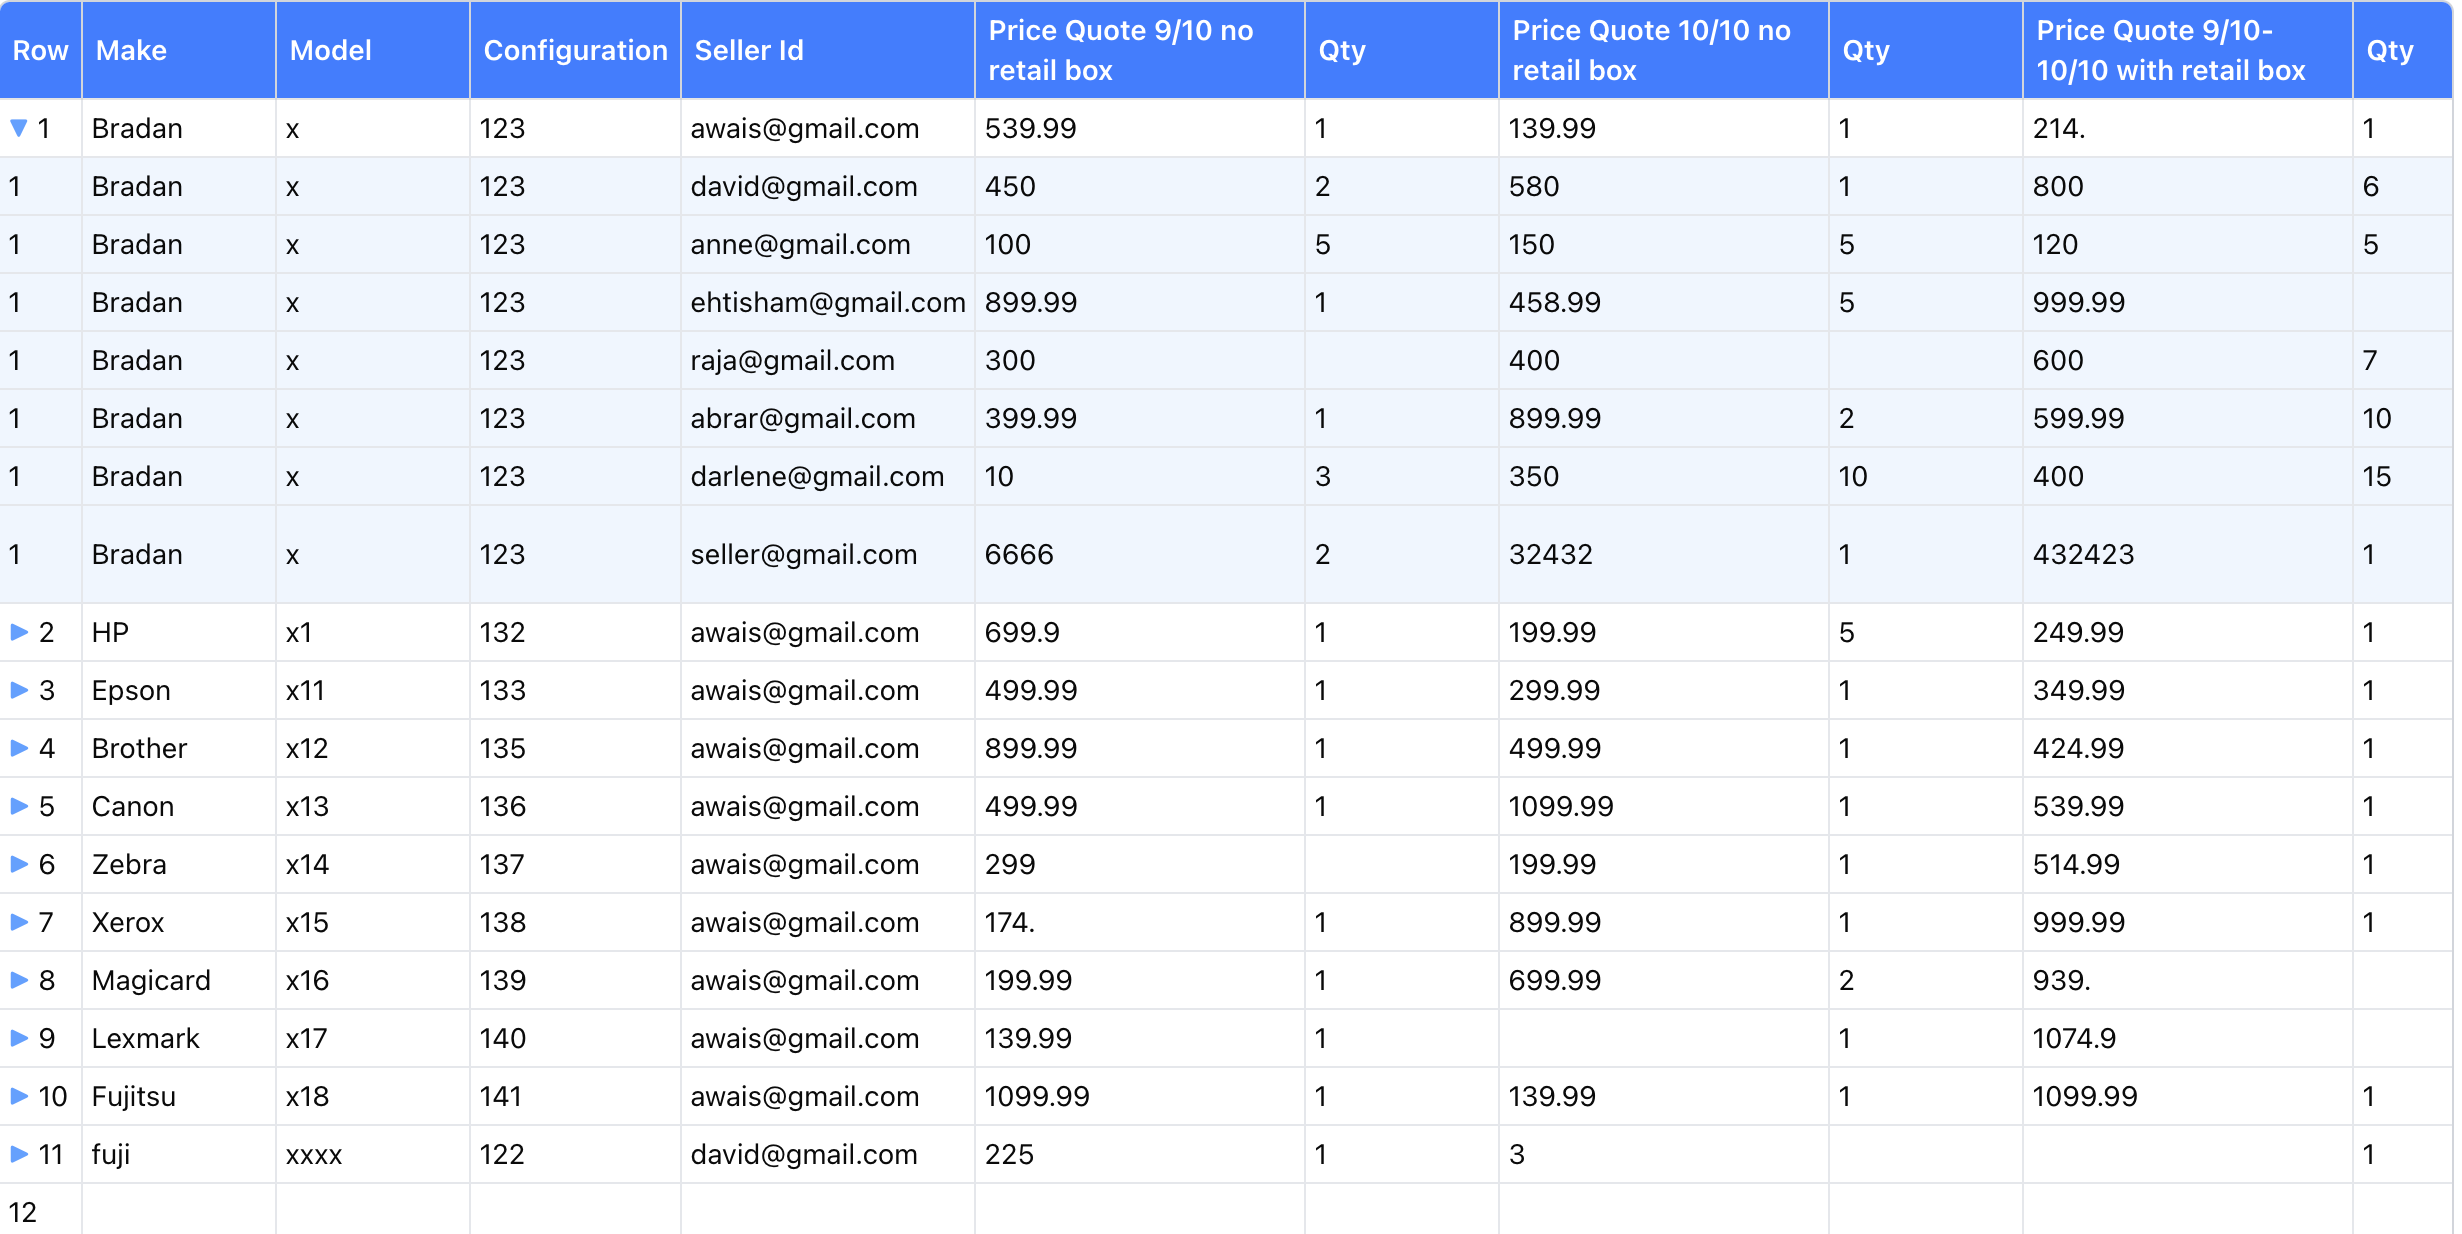This screenshot has height=1234, width=2462.
Task: Select the 514.99 price cell
Action: click(2188, 864)
